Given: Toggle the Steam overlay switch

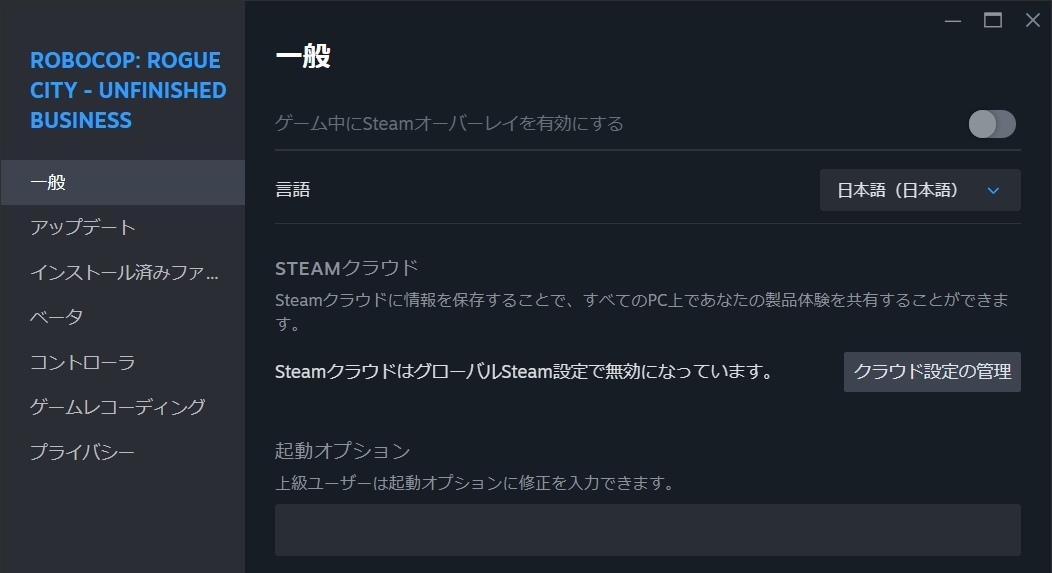Looking at the screenshot, I should click(x=992, y=124).
